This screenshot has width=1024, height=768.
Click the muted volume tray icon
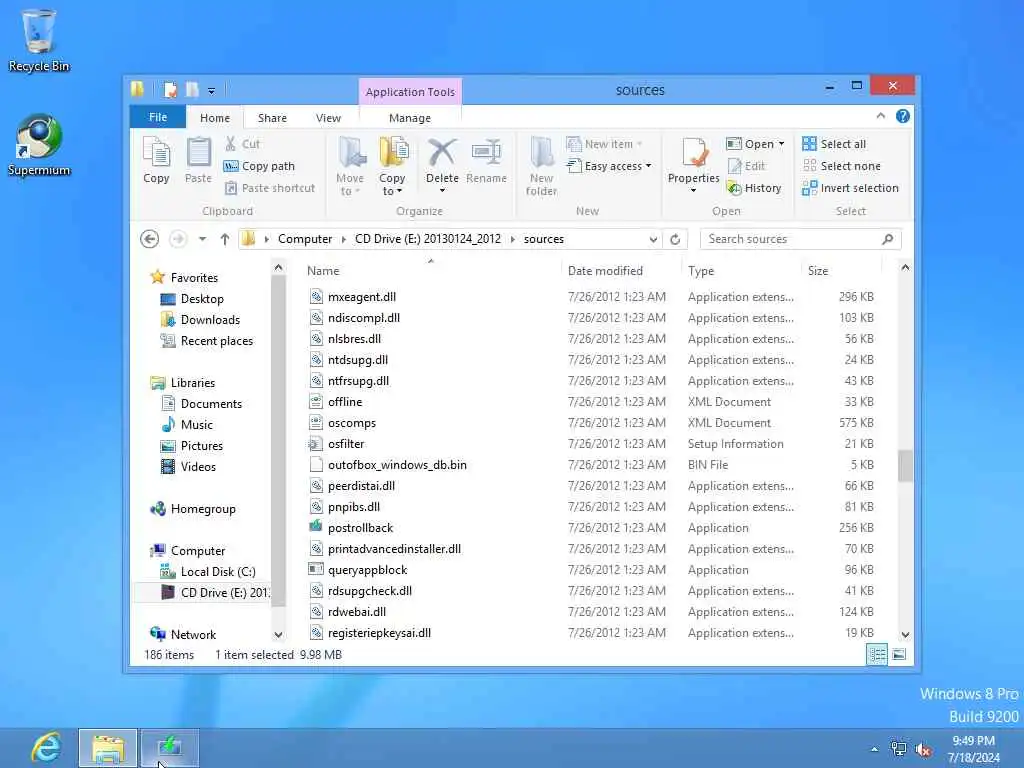(923, 750)
